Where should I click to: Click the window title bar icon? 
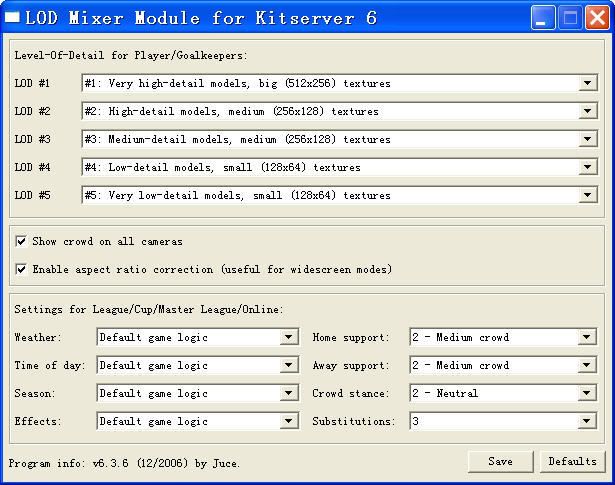pos(12,18)
